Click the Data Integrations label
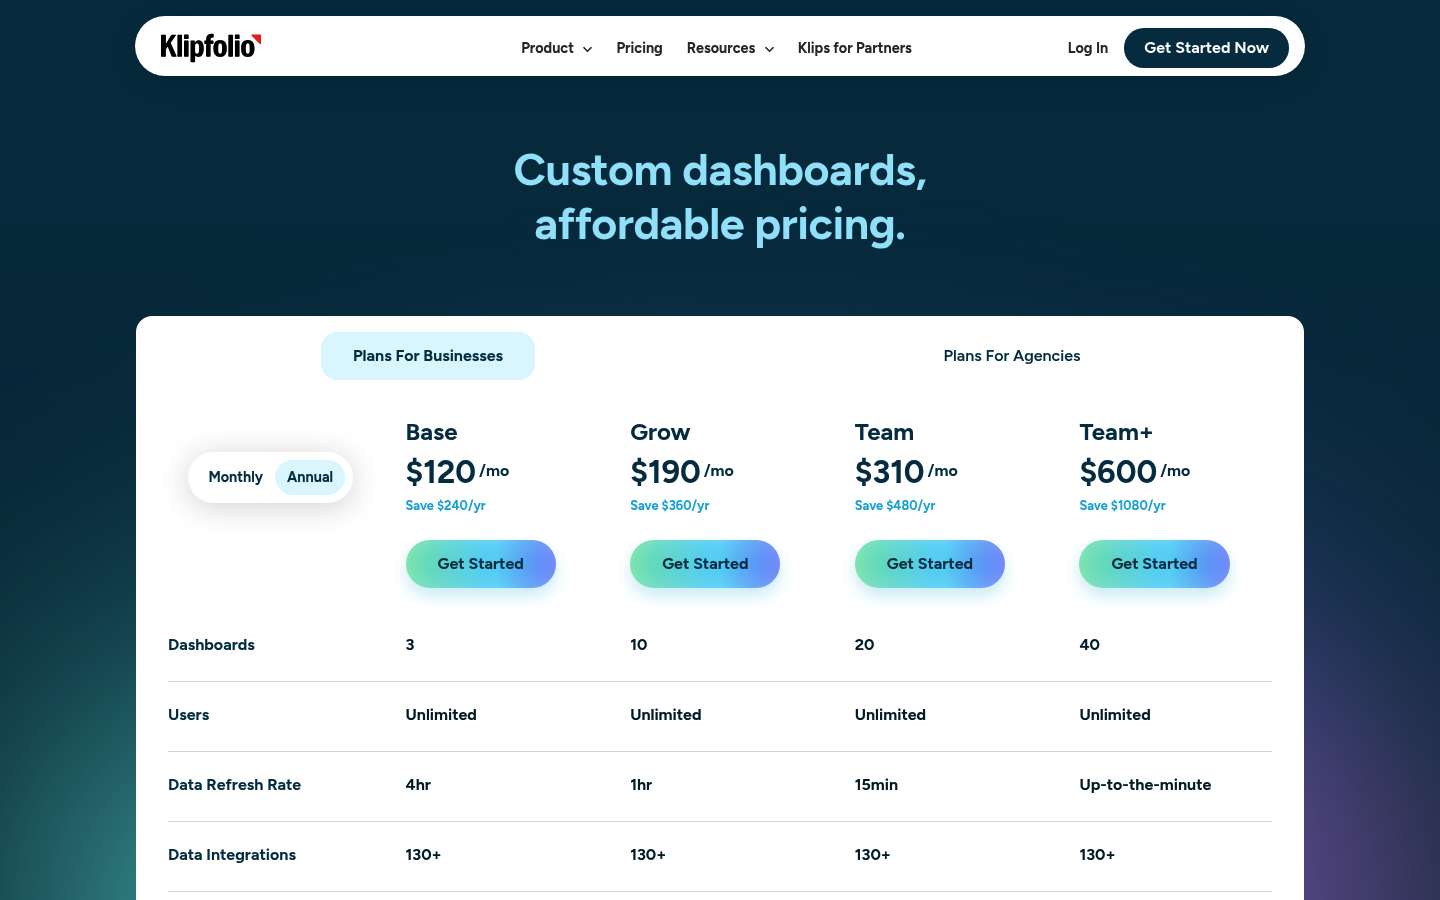Screen dimensions: 1440x900 [x=232, y=855]
